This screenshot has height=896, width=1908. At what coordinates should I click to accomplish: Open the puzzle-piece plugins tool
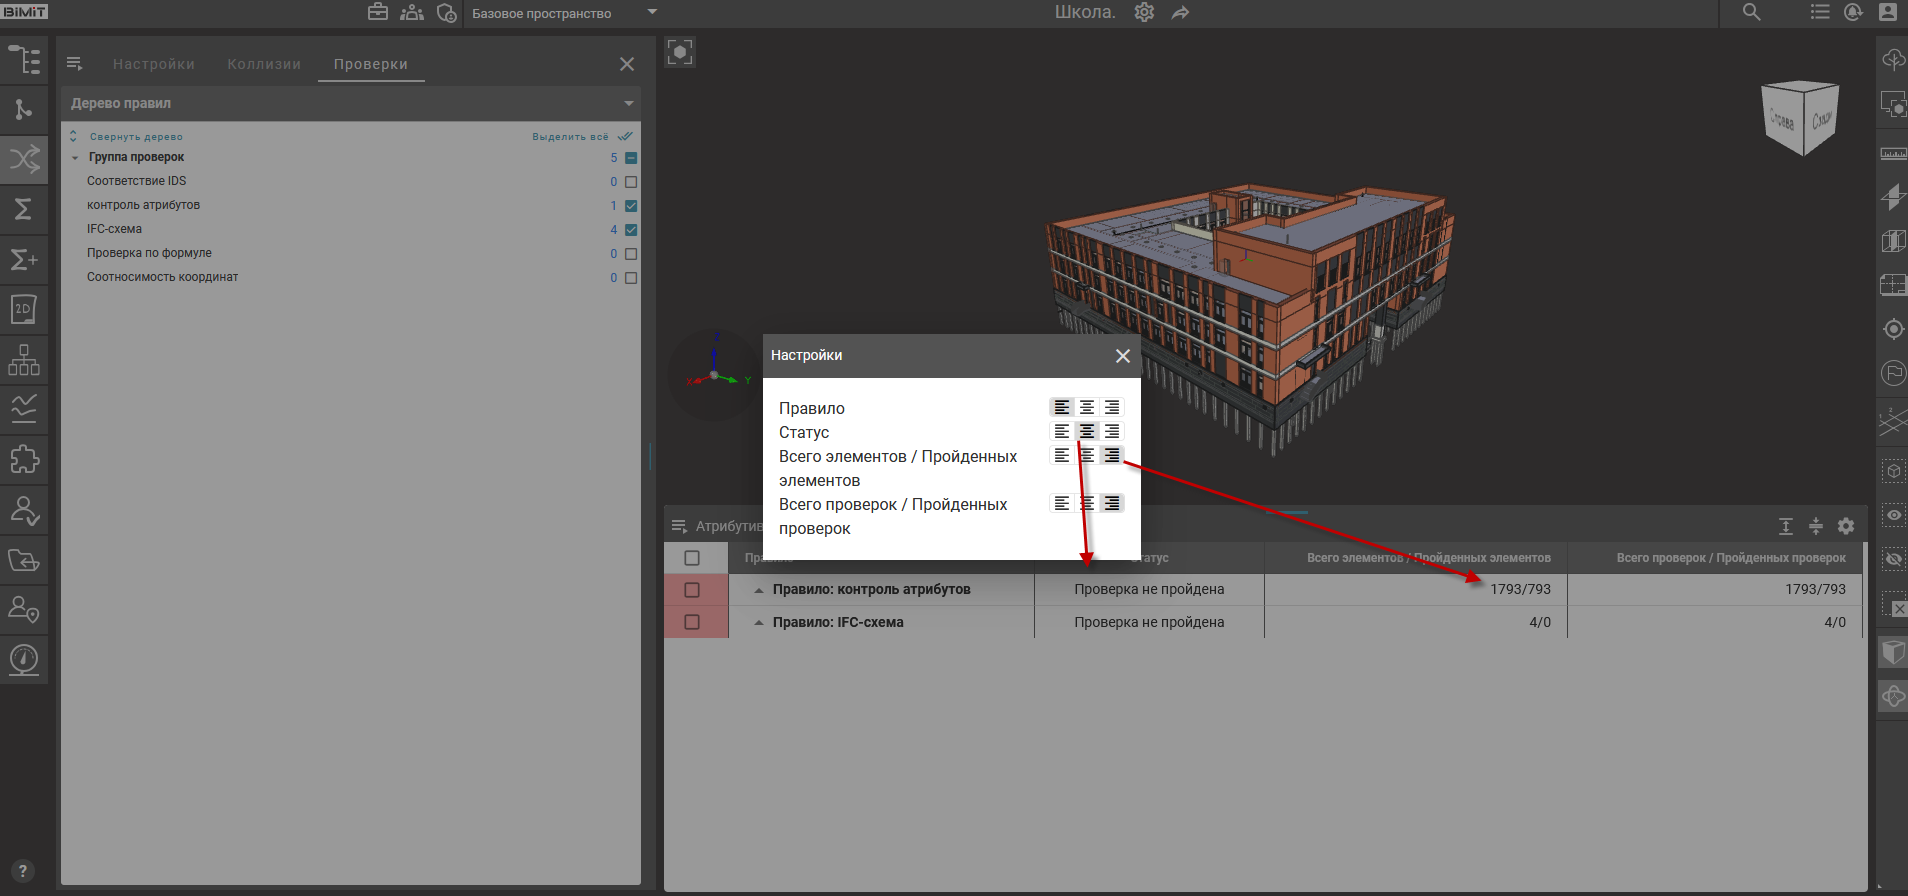pos(24,459)
